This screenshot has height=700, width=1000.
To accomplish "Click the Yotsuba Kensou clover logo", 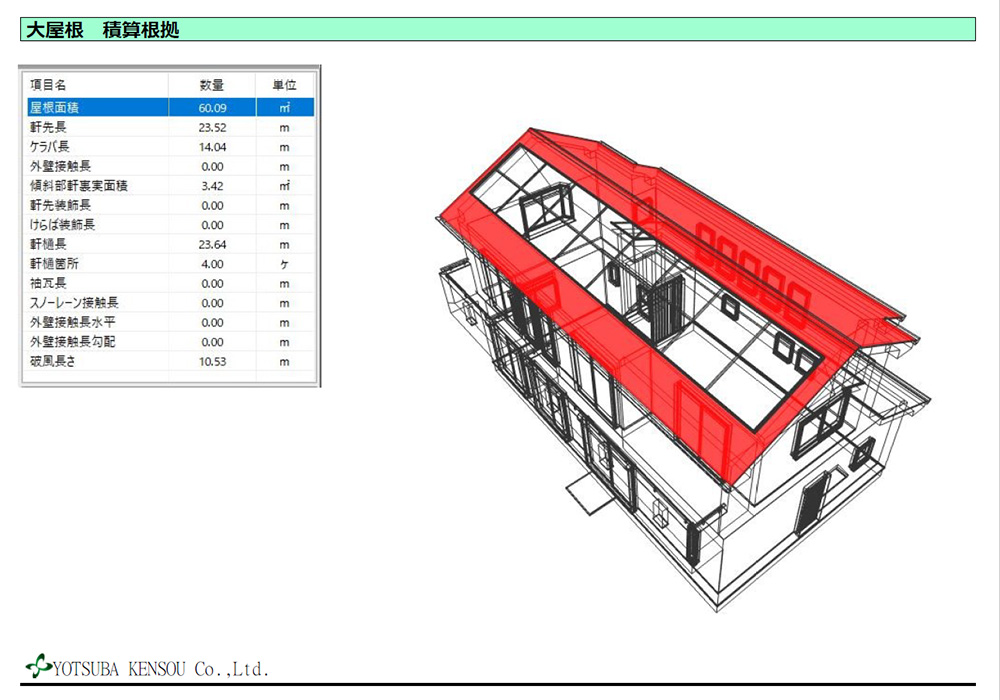I will [38, 664].
